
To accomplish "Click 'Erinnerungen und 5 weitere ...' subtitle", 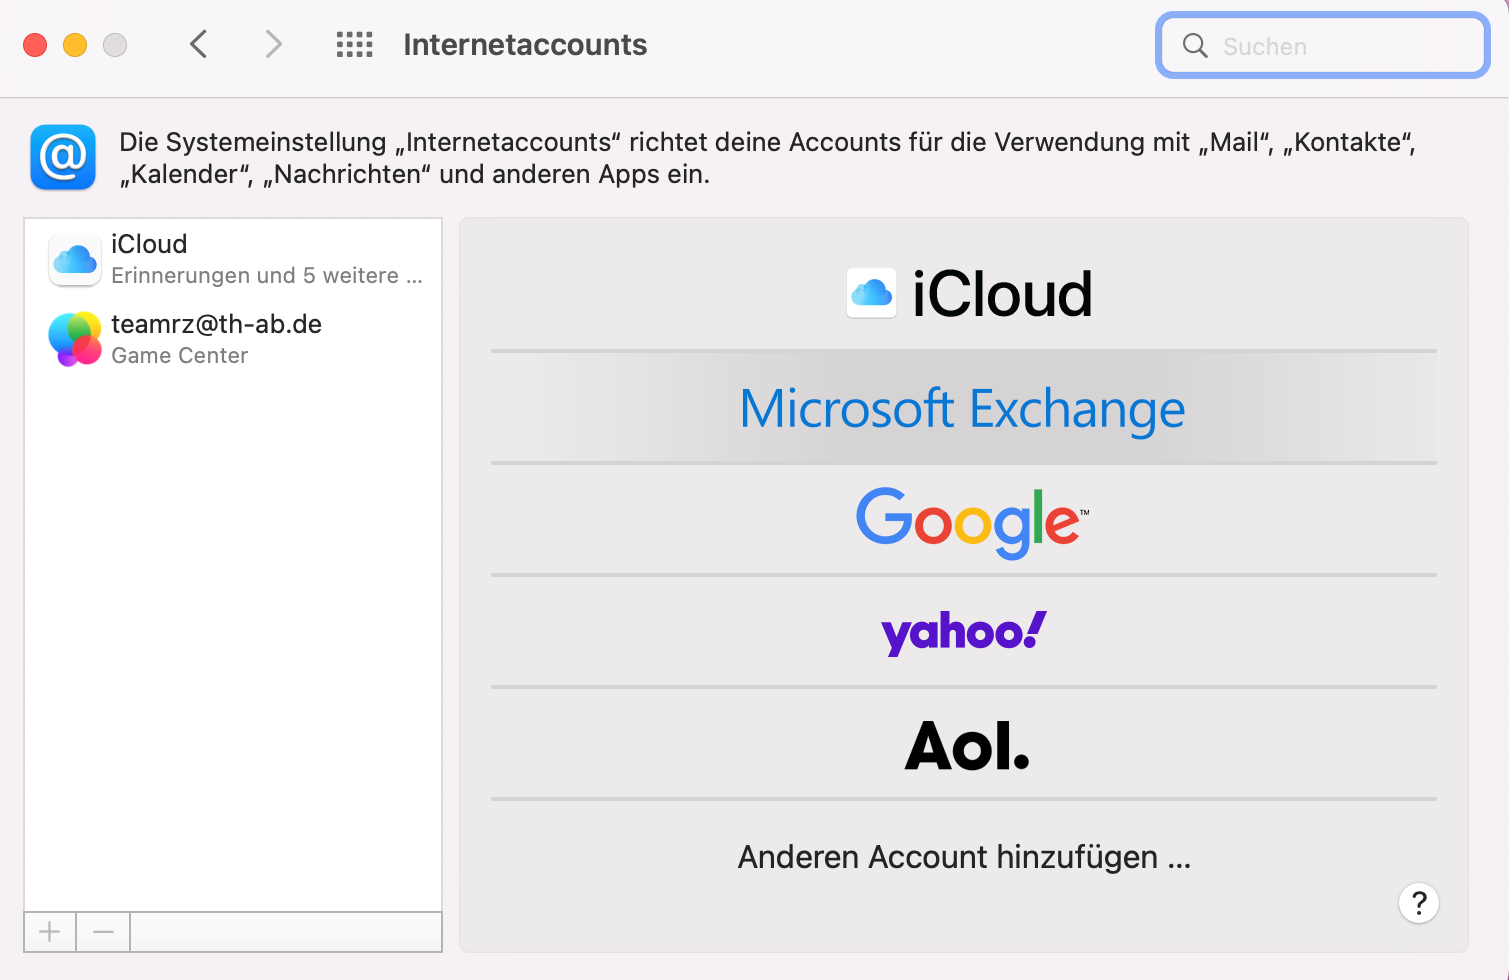I will pyautogui.click(x=267, y=275).
